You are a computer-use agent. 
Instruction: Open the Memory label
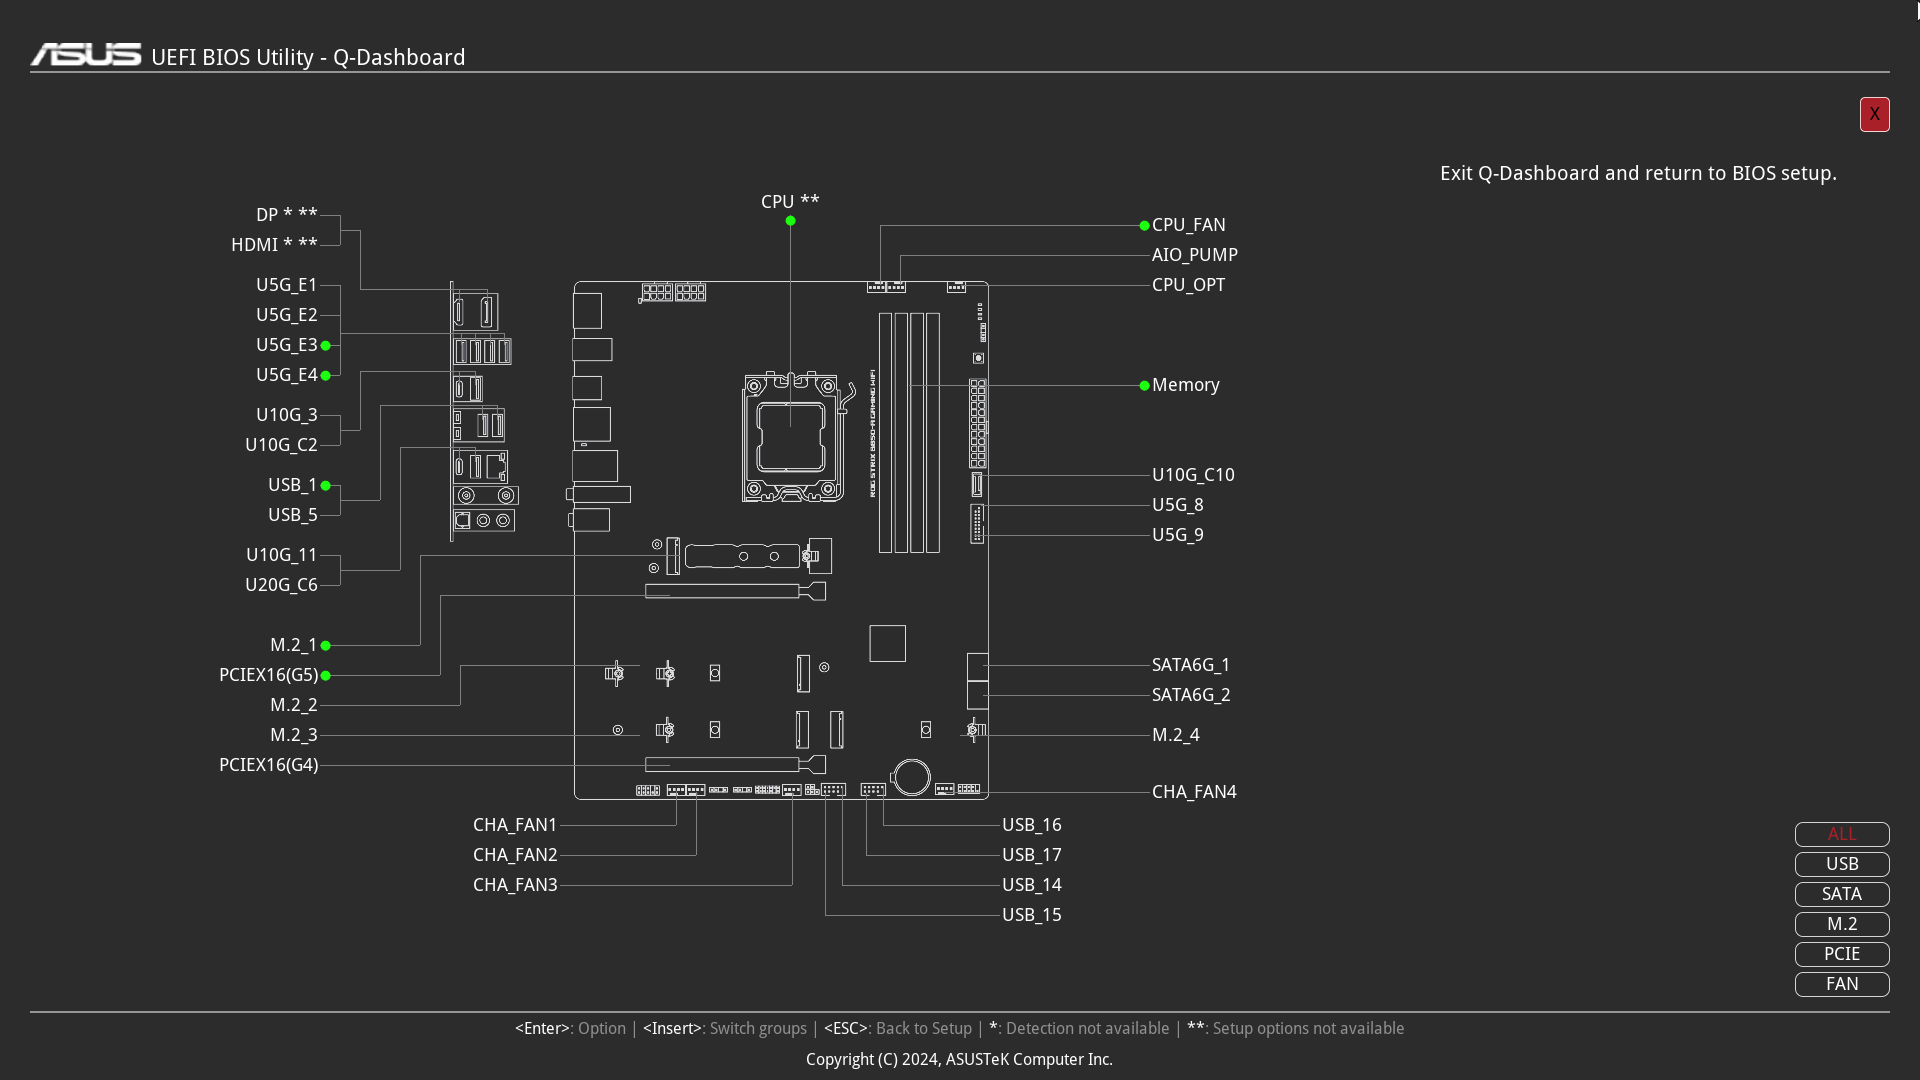tap(1185, 385)
